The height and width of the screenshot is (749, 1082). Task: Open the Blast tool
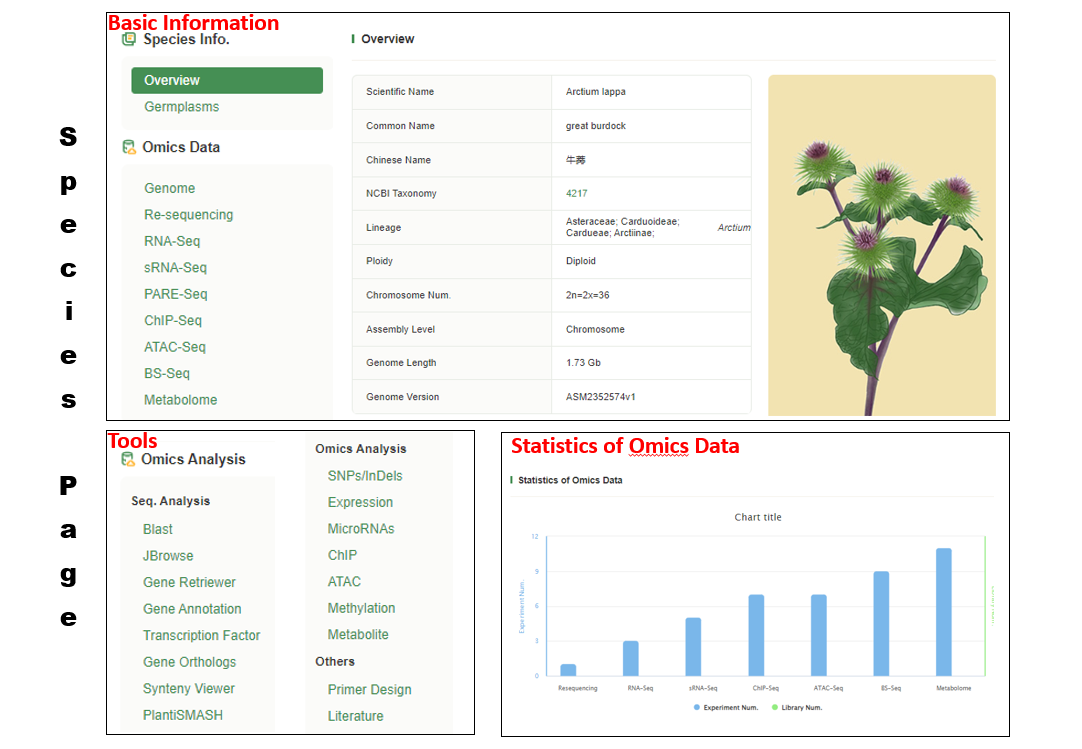pos(157,529)
